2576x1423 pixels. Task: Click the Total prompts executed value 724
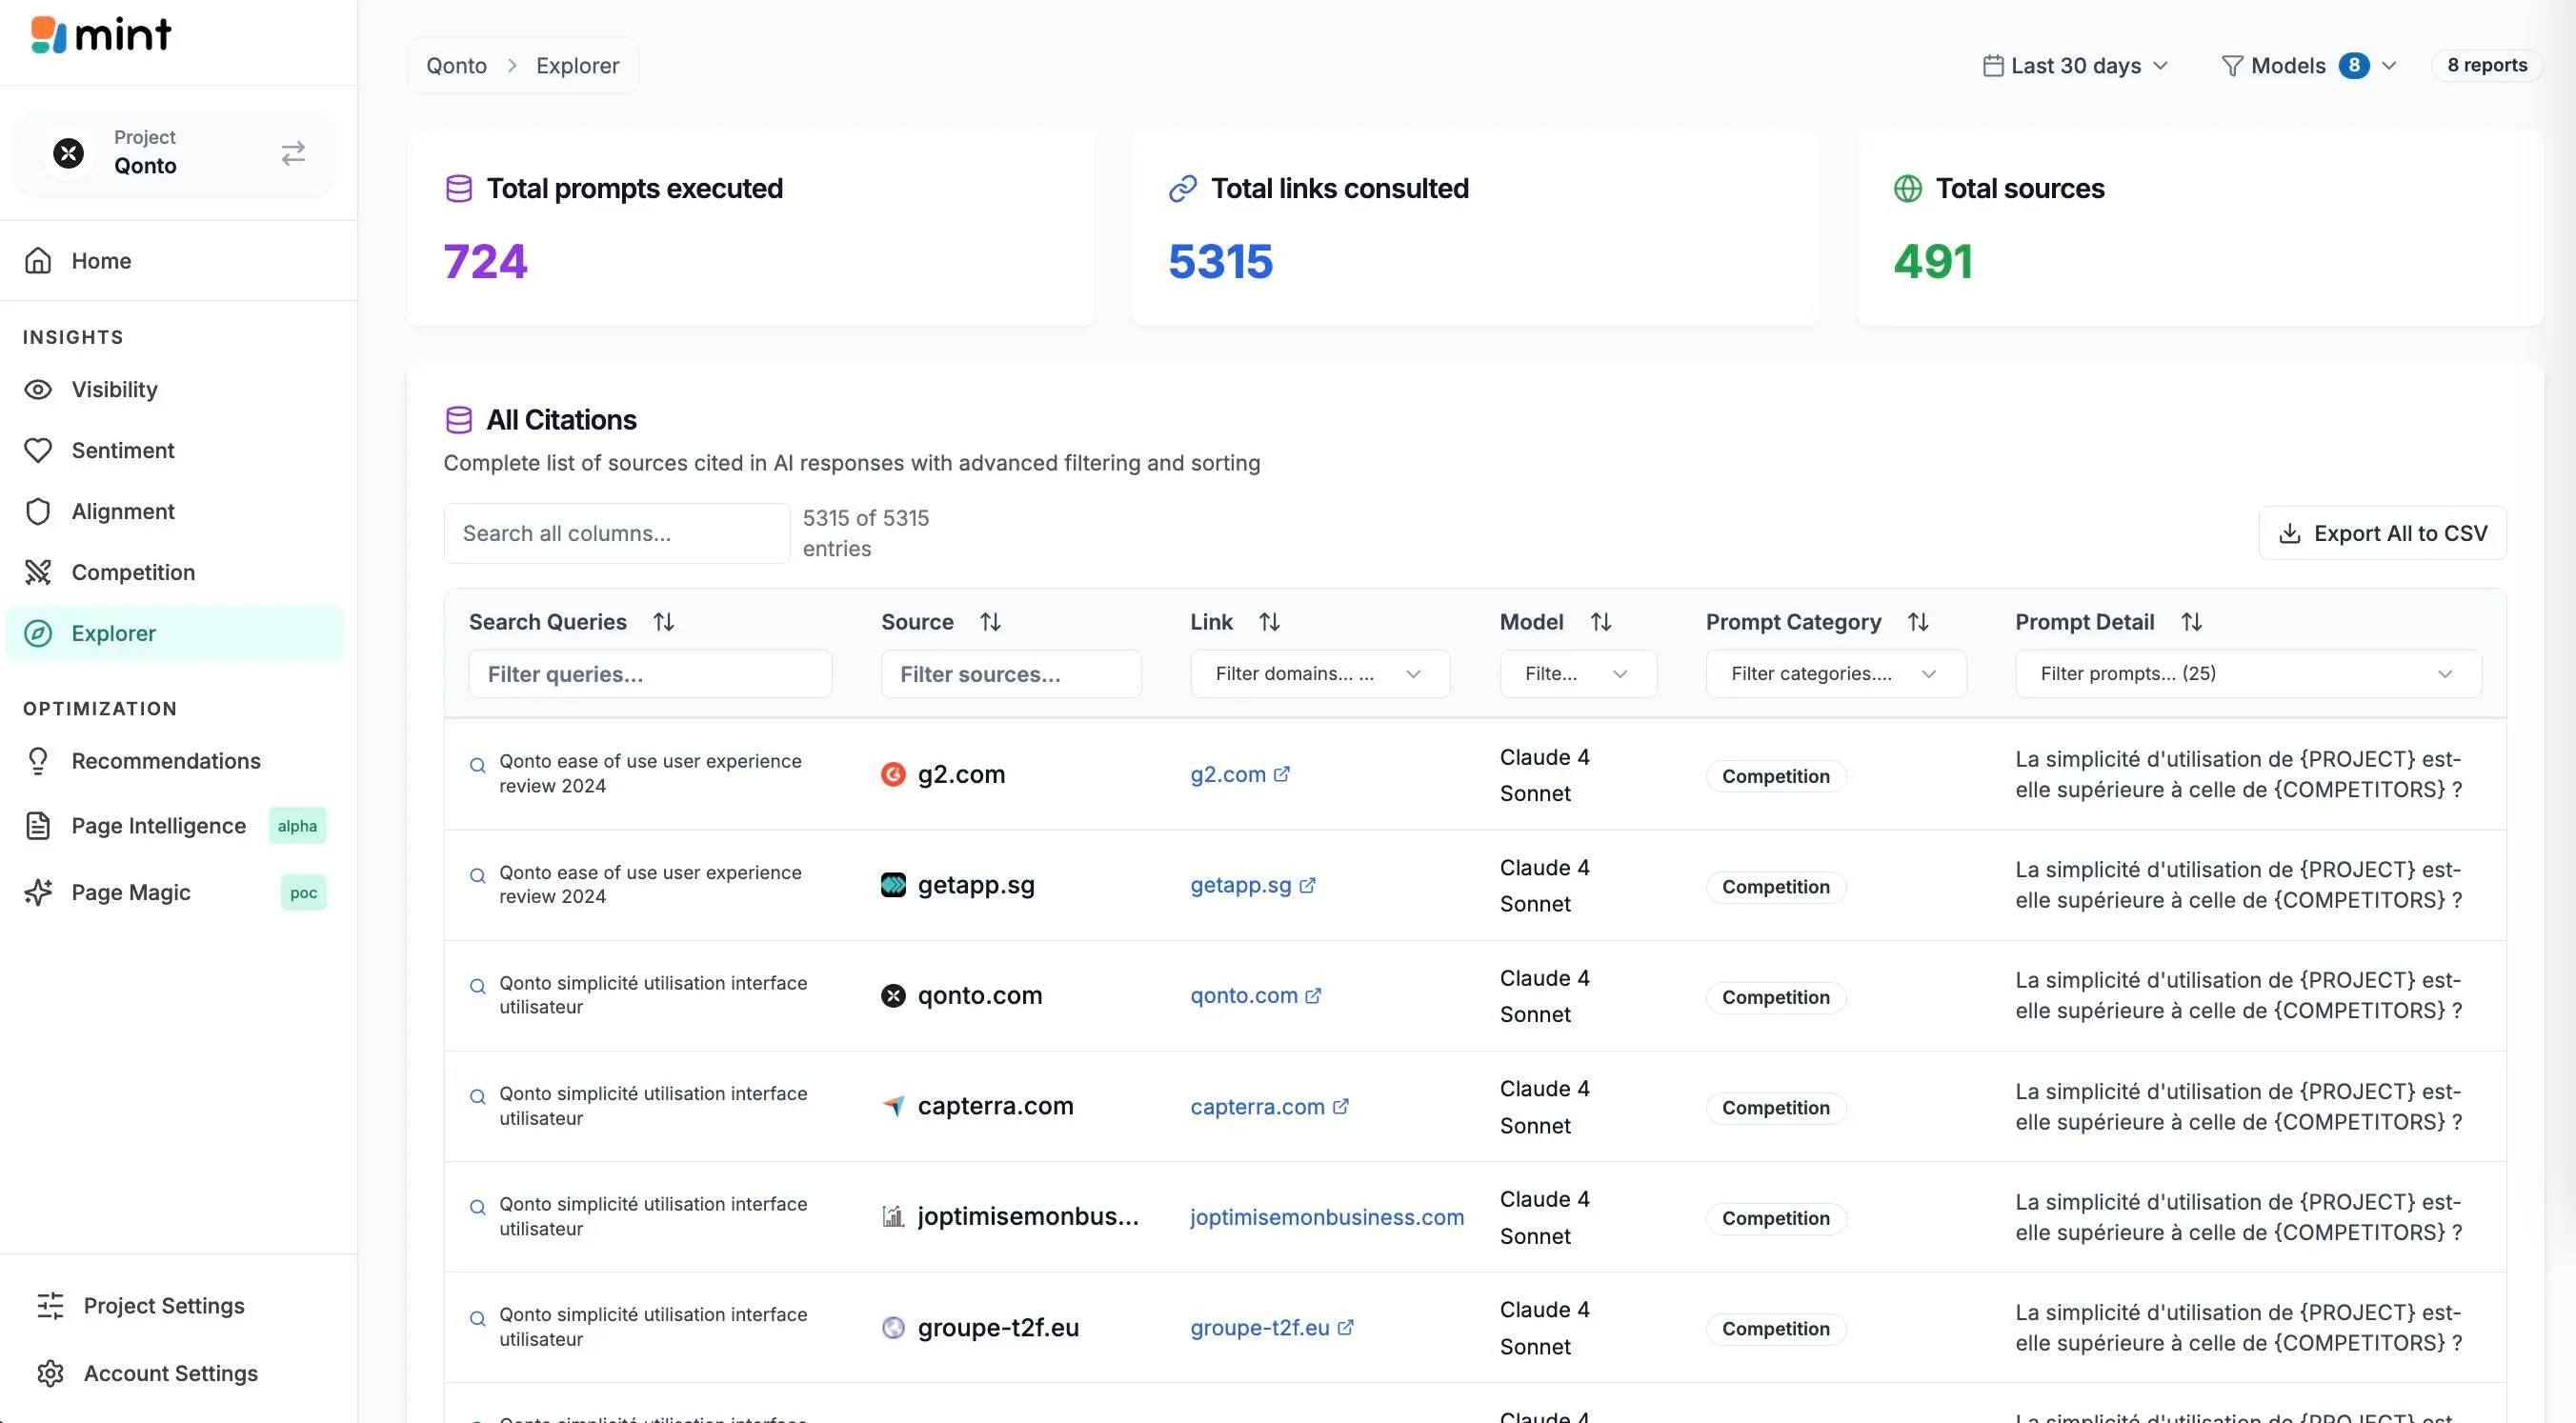pos(485,262)
